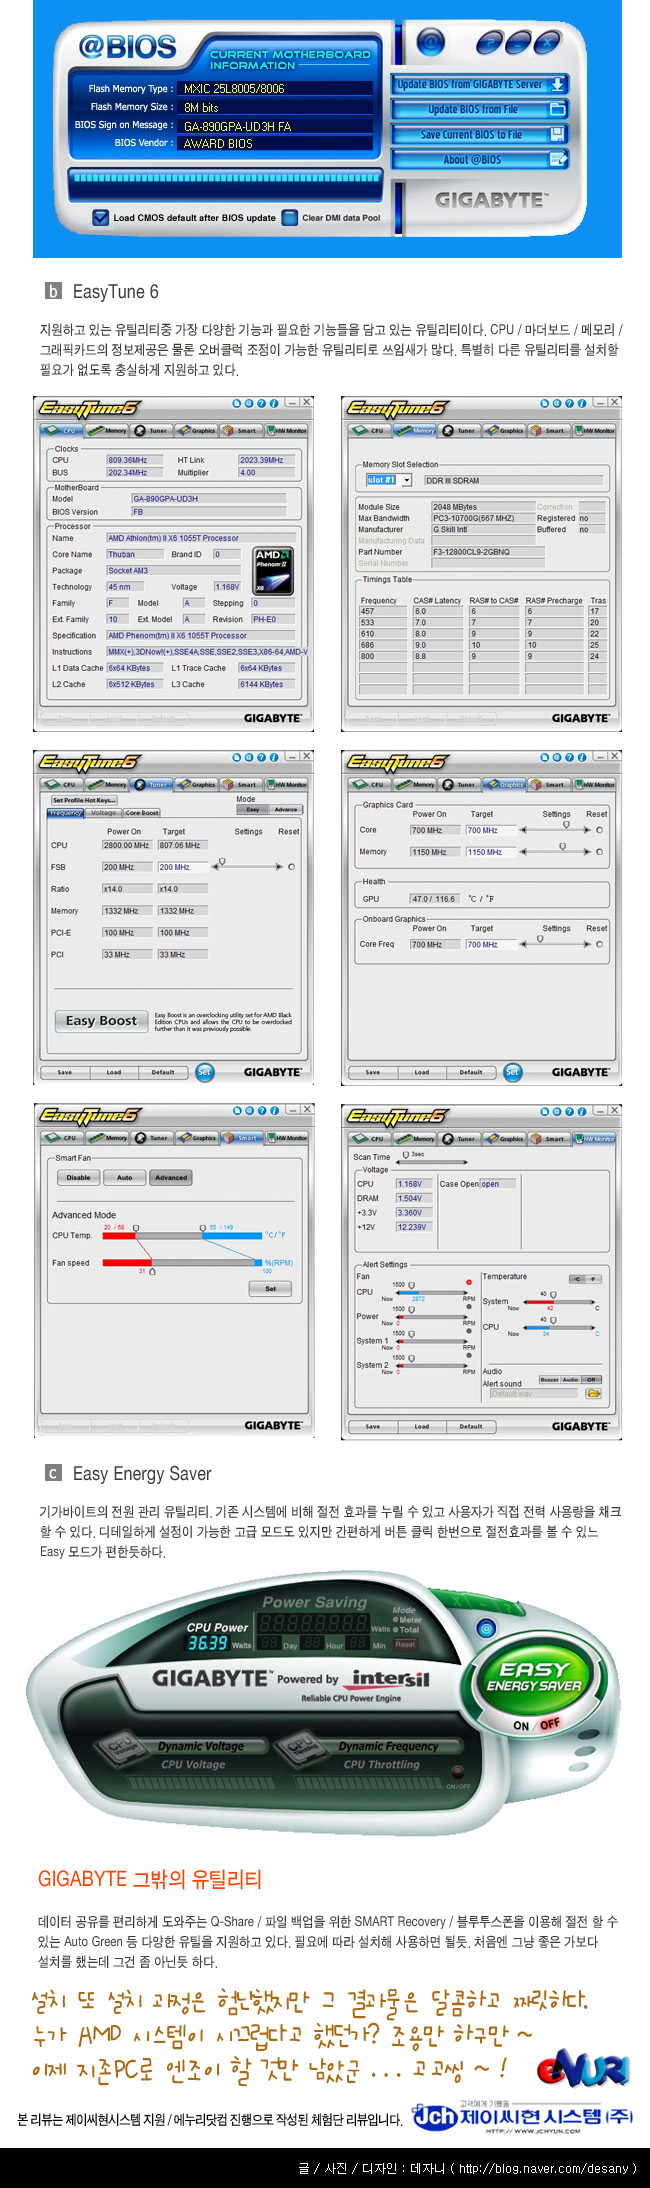650x2188 pixels.
Task: Switch to Core Boost sub-tab in Tuner window
Action: point(142,813)
